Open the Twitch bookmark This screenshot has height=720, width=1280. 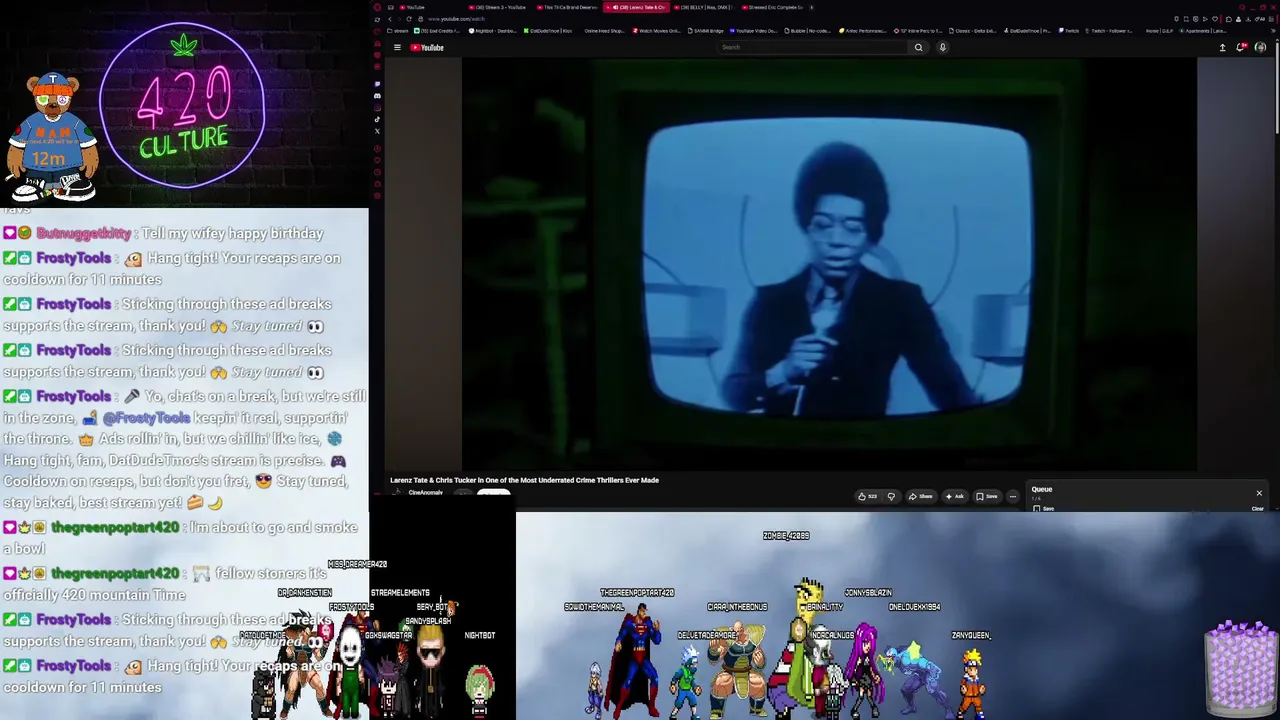(x=1070, y=31)
